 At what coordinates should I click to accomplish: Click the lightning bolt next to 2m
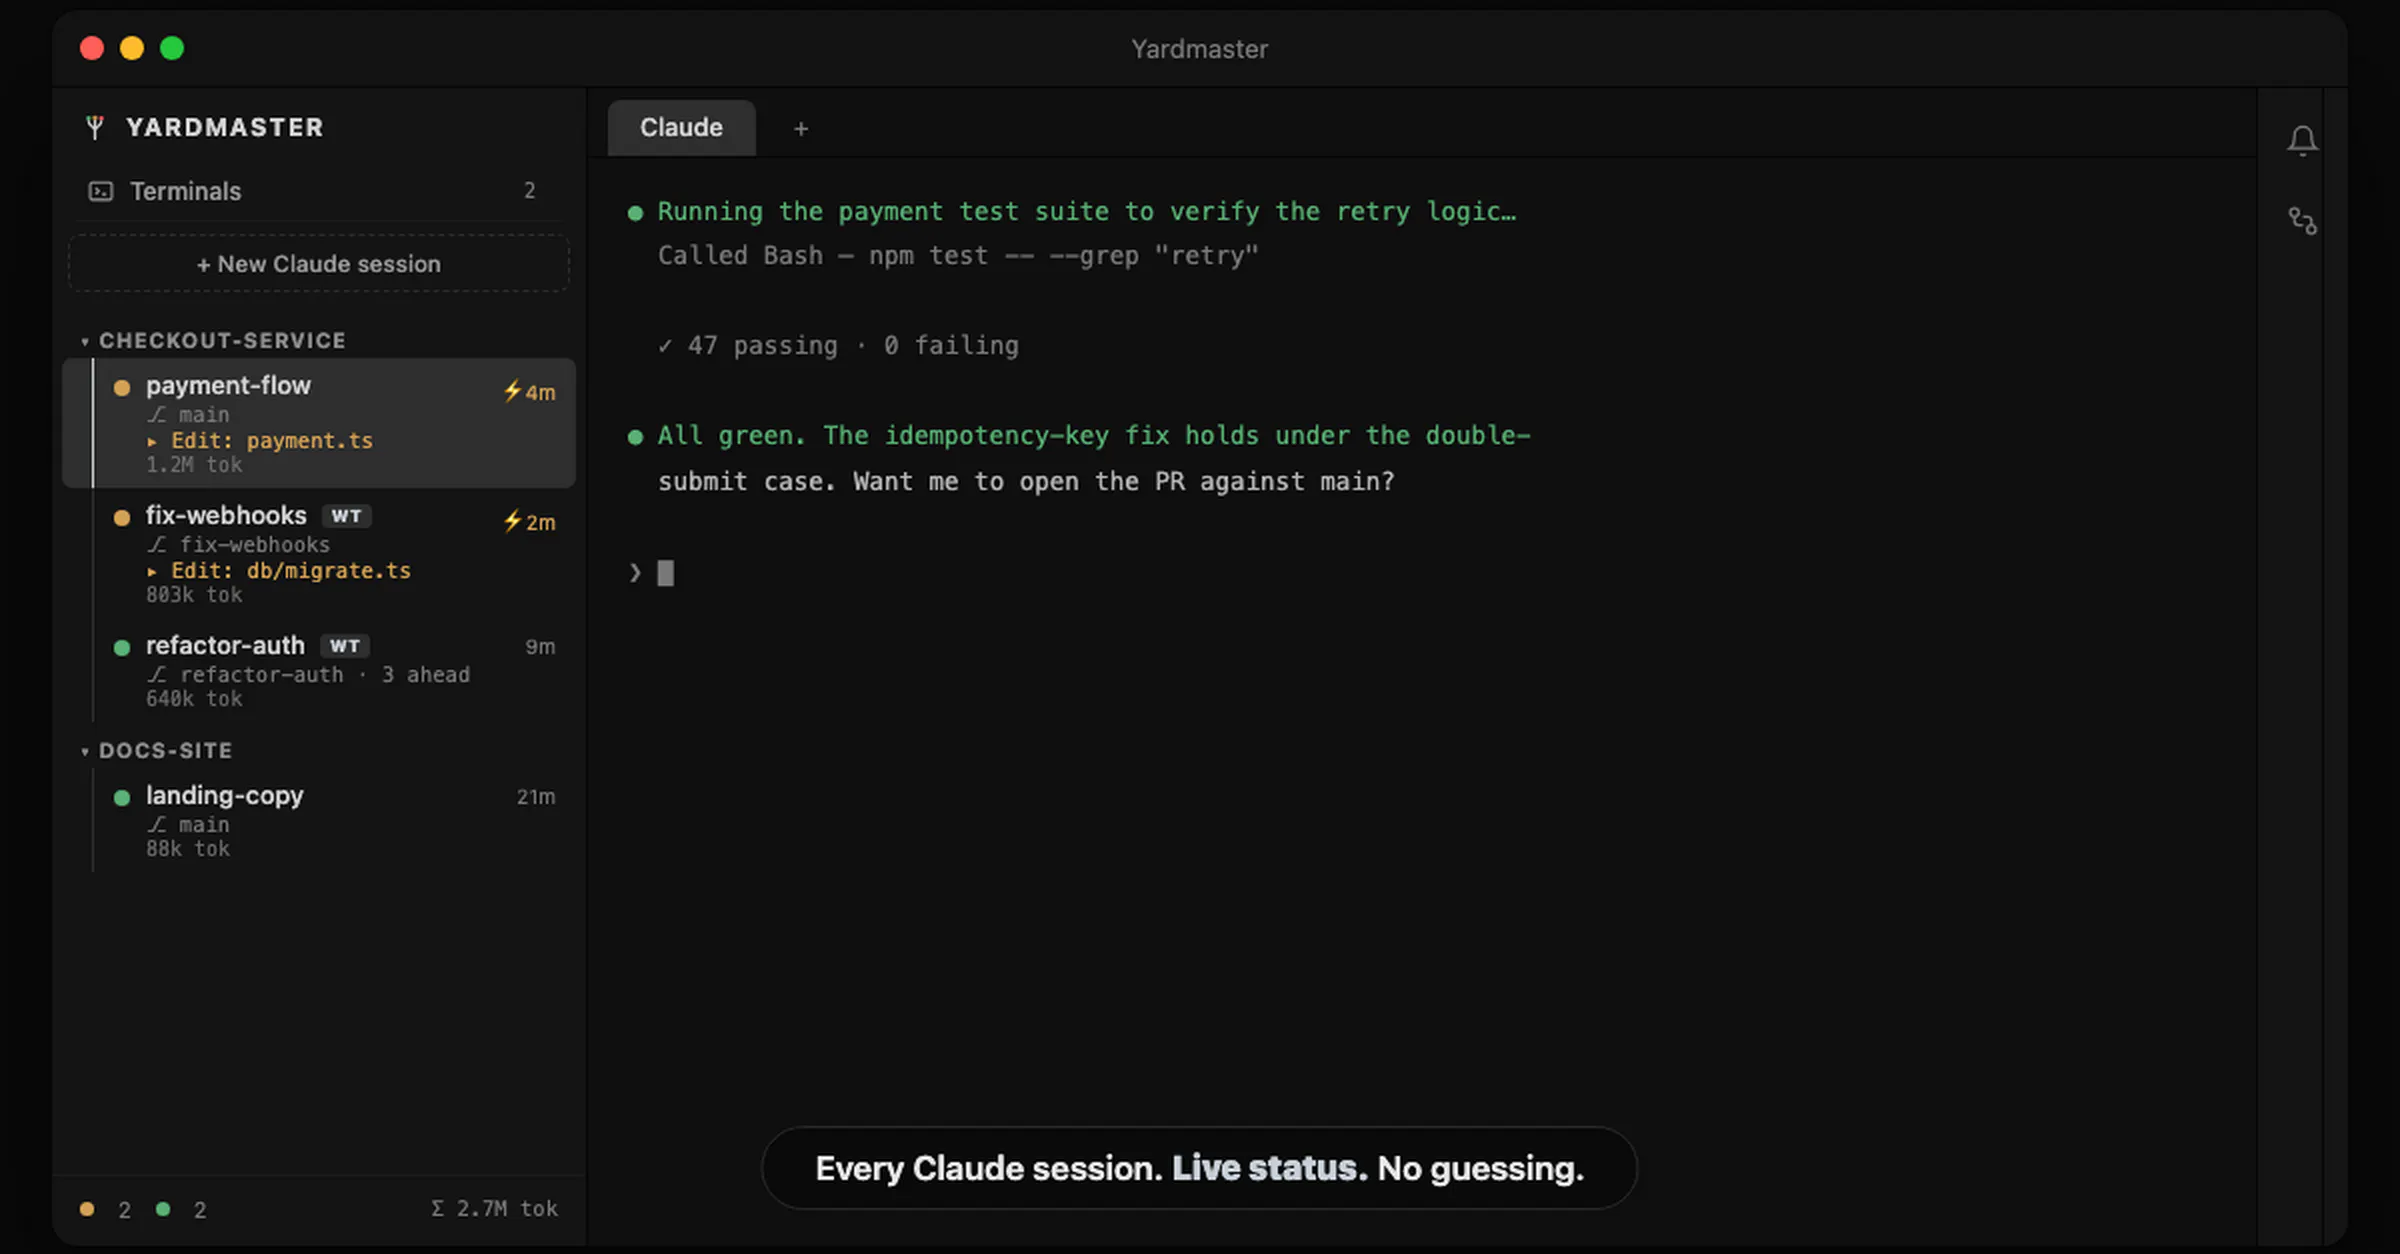coord(512,521)
